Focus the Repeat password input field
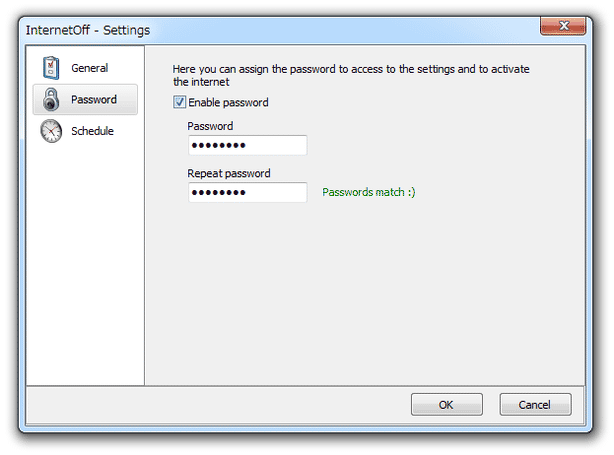Viewport: 614px width, 455px height. 247,192
